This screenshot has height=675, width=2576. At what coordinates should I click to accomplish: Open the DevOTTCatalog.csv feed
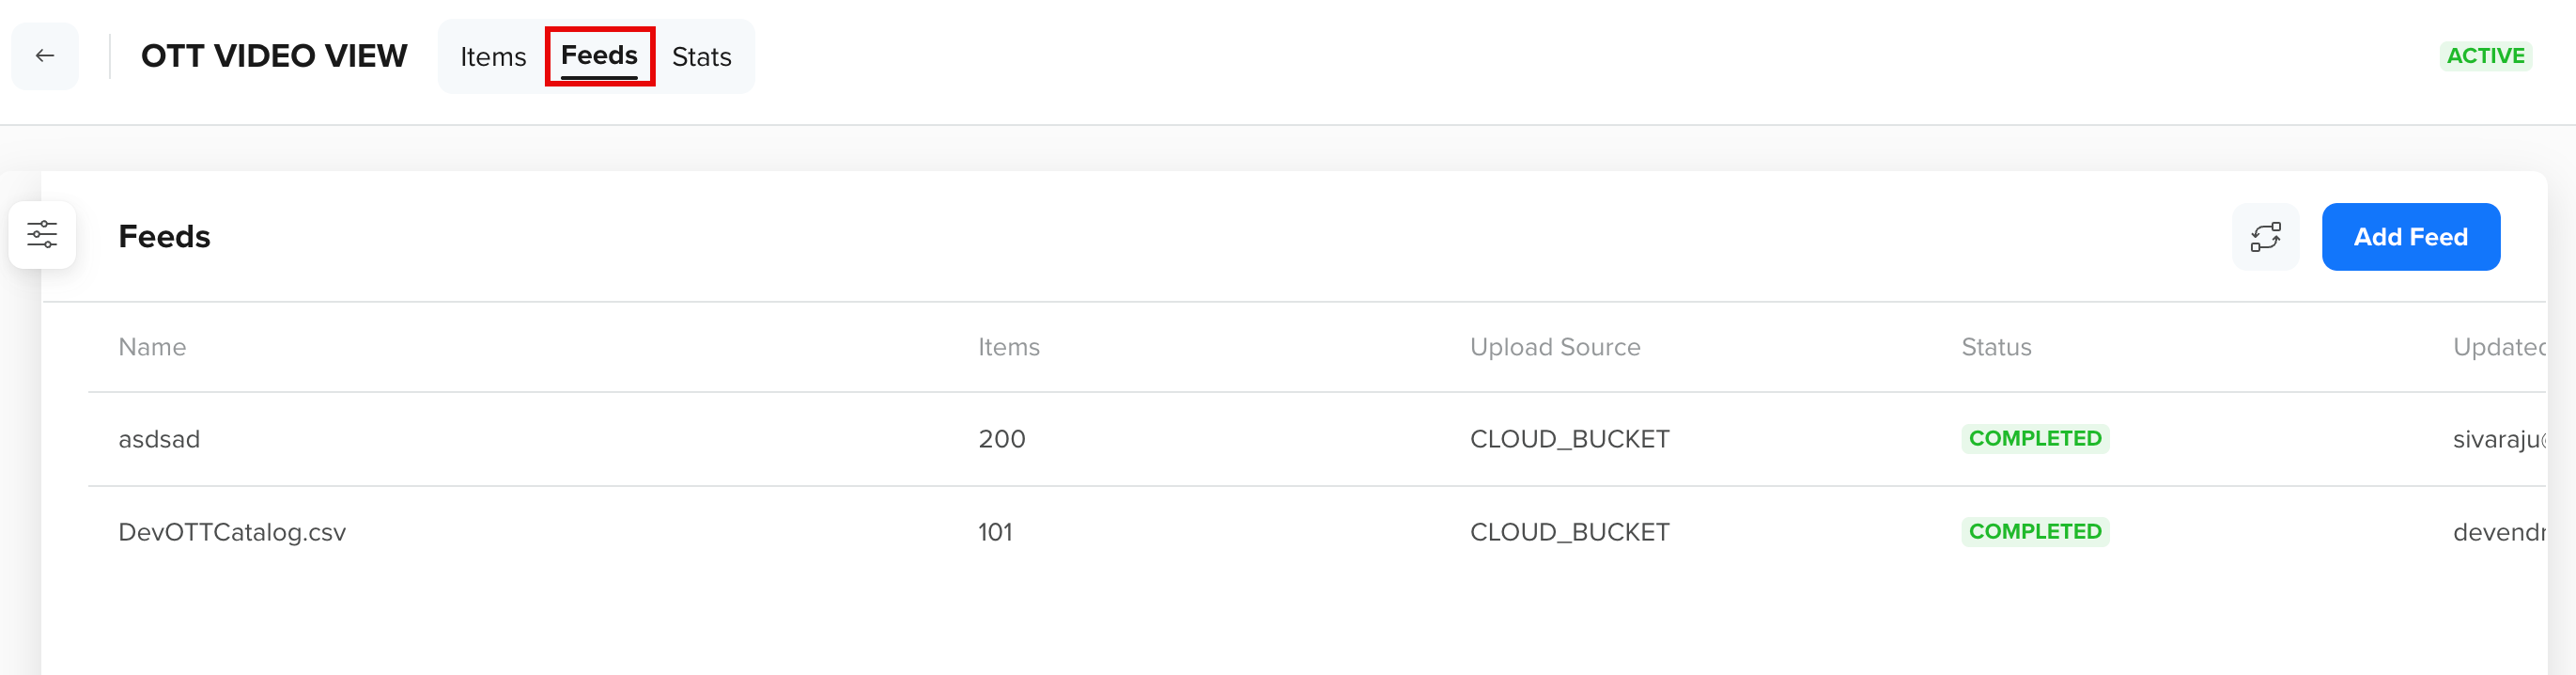click(x=232, y=532)
